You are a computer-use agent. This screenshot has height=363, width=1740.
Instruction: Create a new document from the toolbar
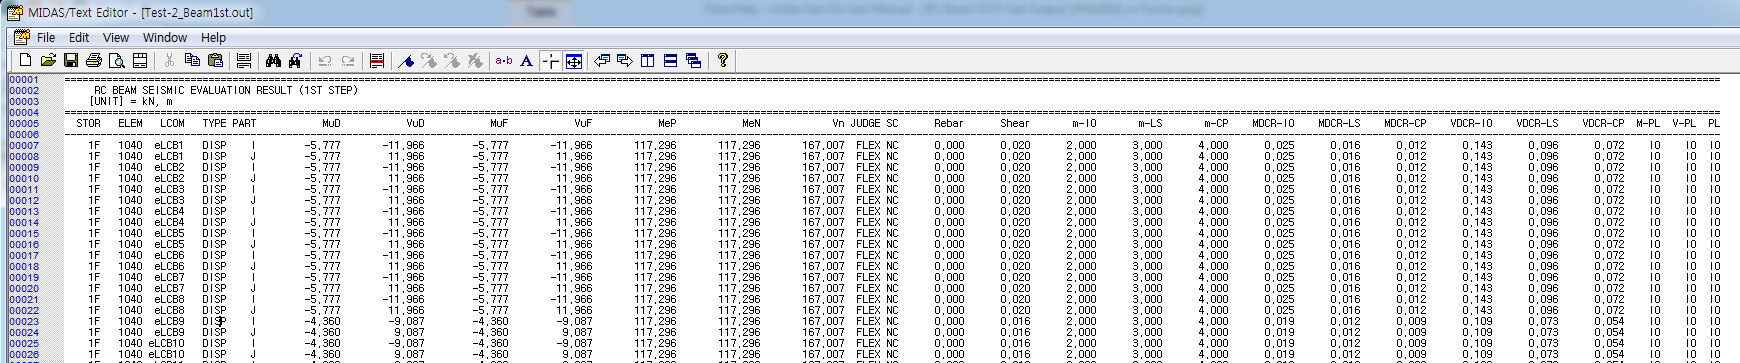pyautogui.click(x=25, y=61)
